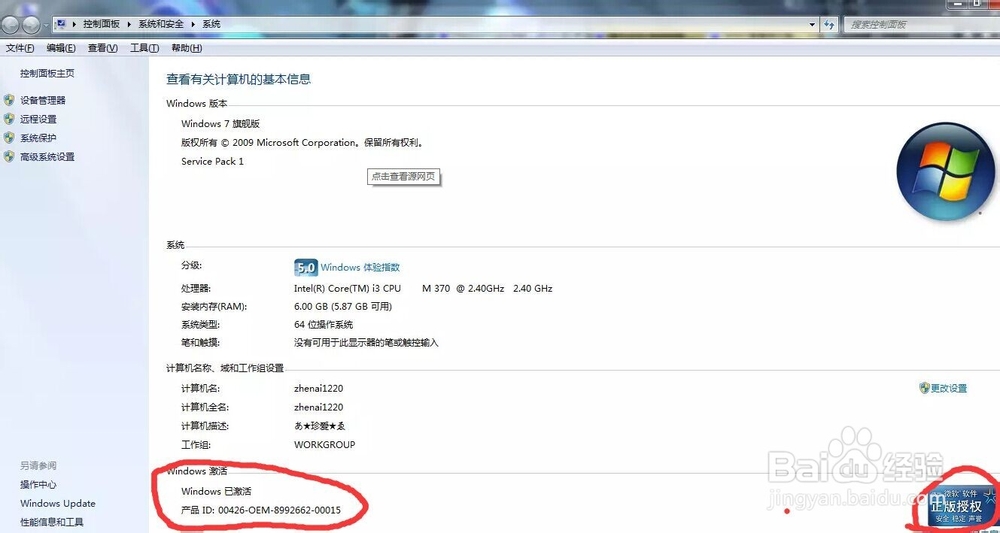Click the shield icon beside 系统保护
Image resolution: width=1000 pixels, height=533 pixels.
click(x=9, y=138)
